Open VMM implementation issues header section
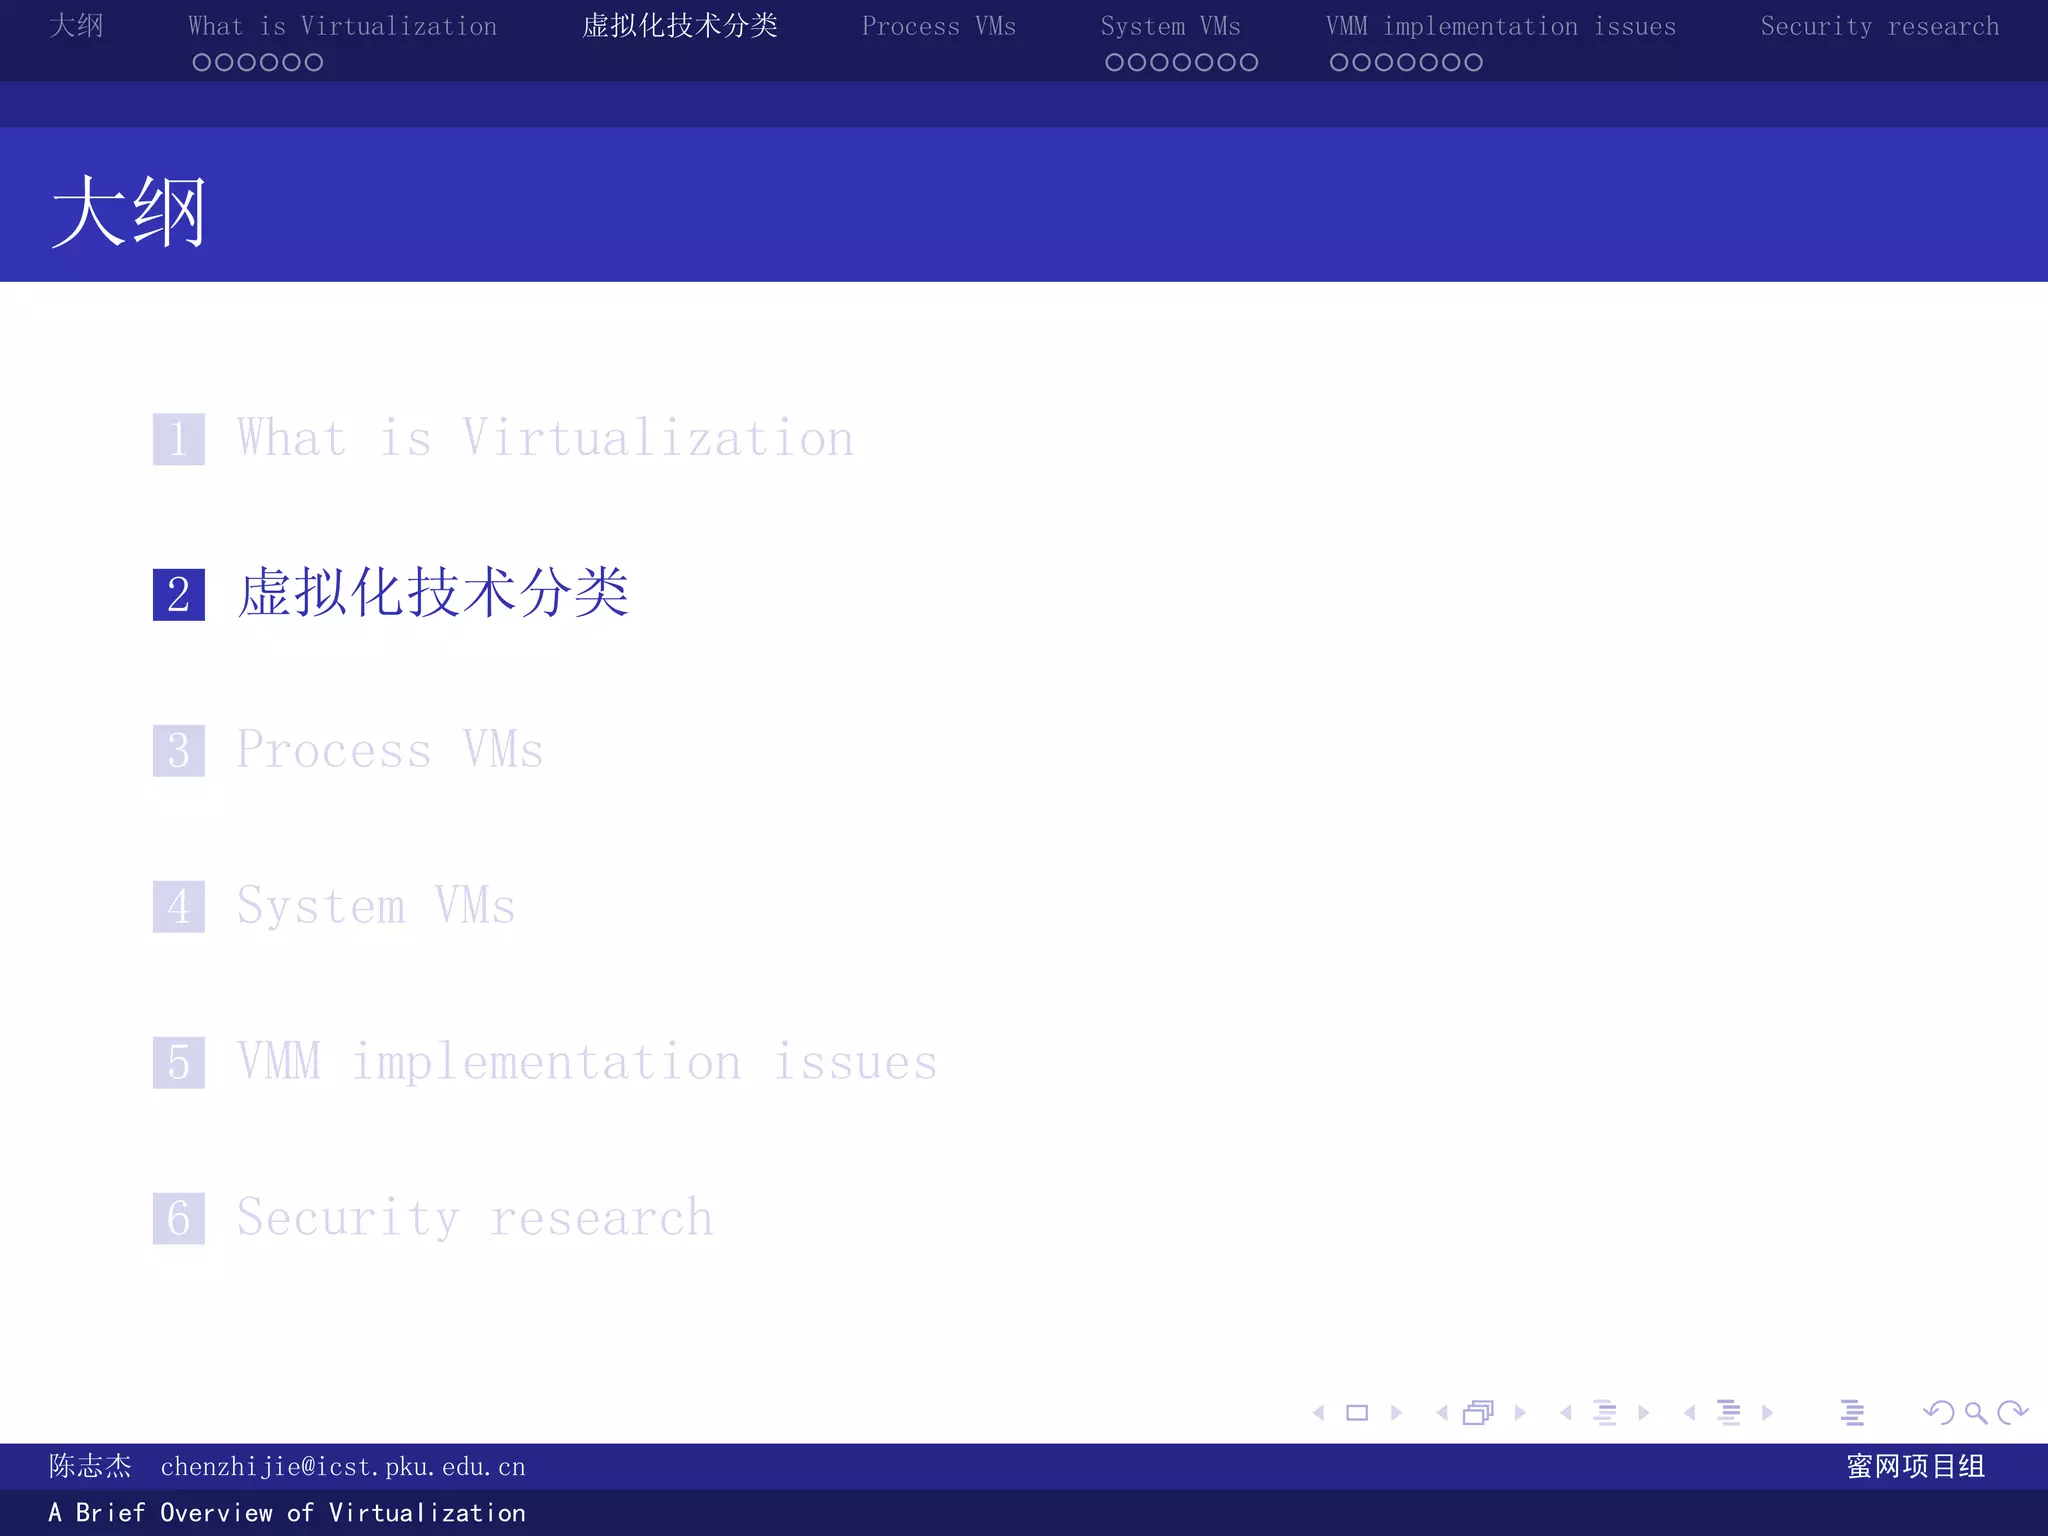Screen dimensions: 2048x1536 (x=1501, y=26)
